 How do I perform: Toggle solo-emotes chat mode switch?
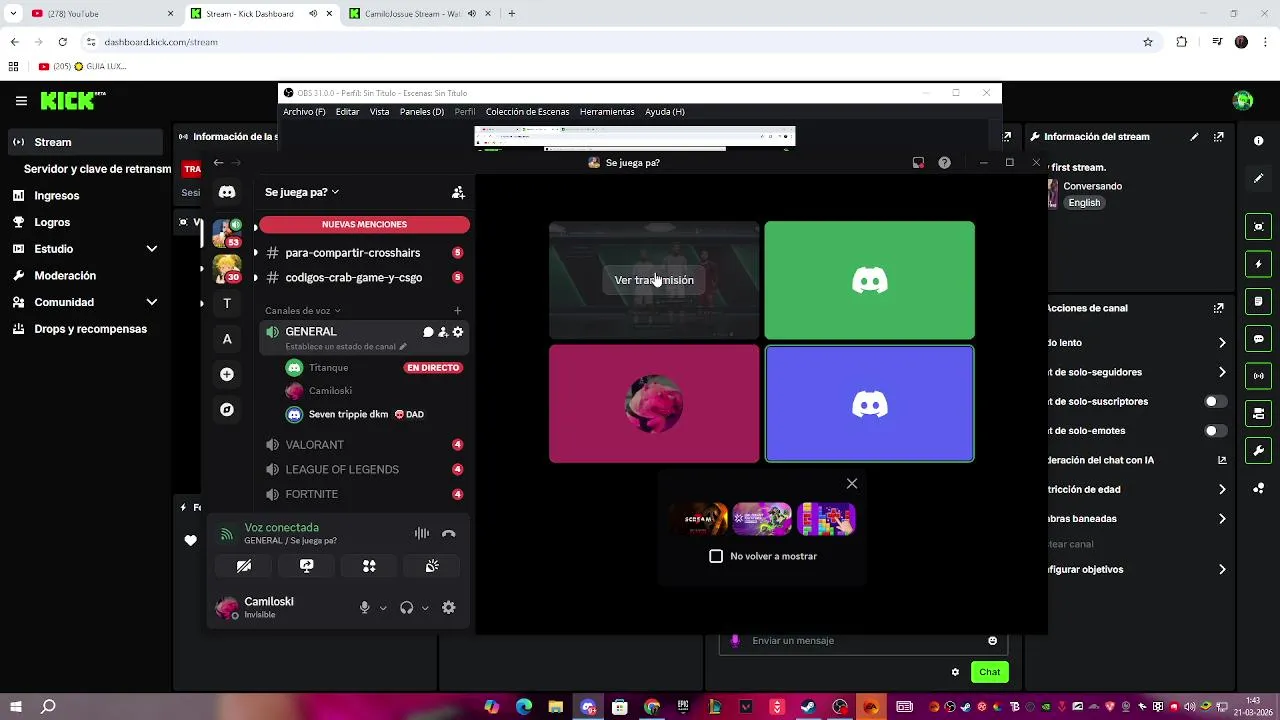point(1215,431)
